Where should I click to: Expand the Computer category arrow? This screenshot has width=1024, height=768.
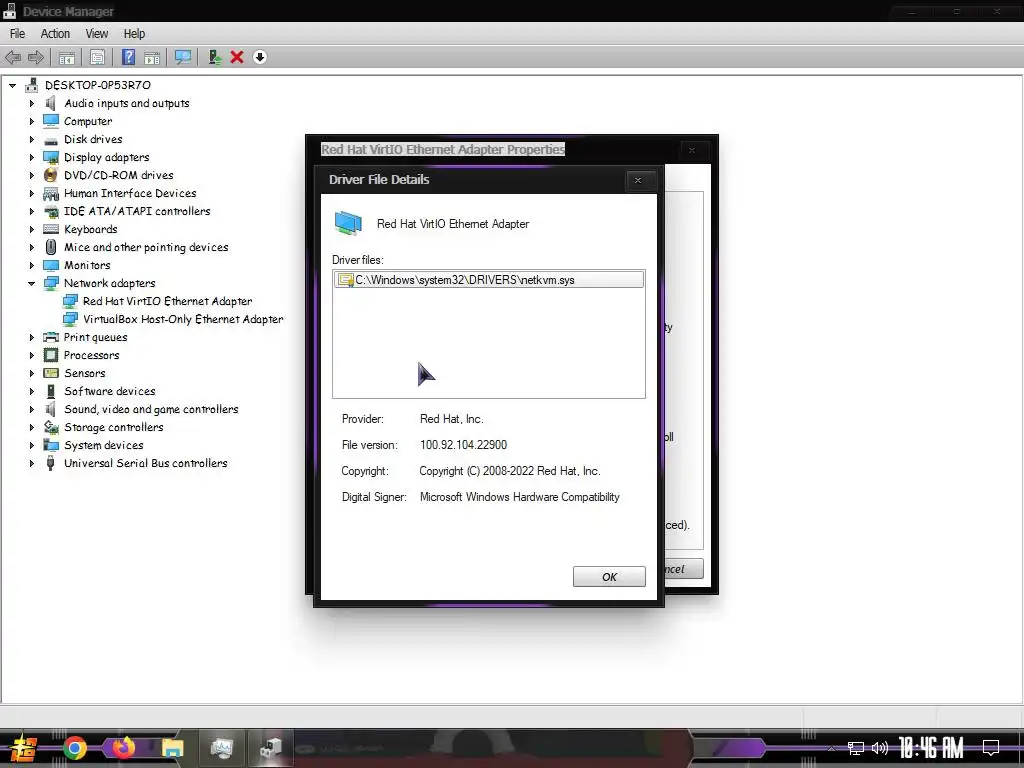click(x=31, y=121)
